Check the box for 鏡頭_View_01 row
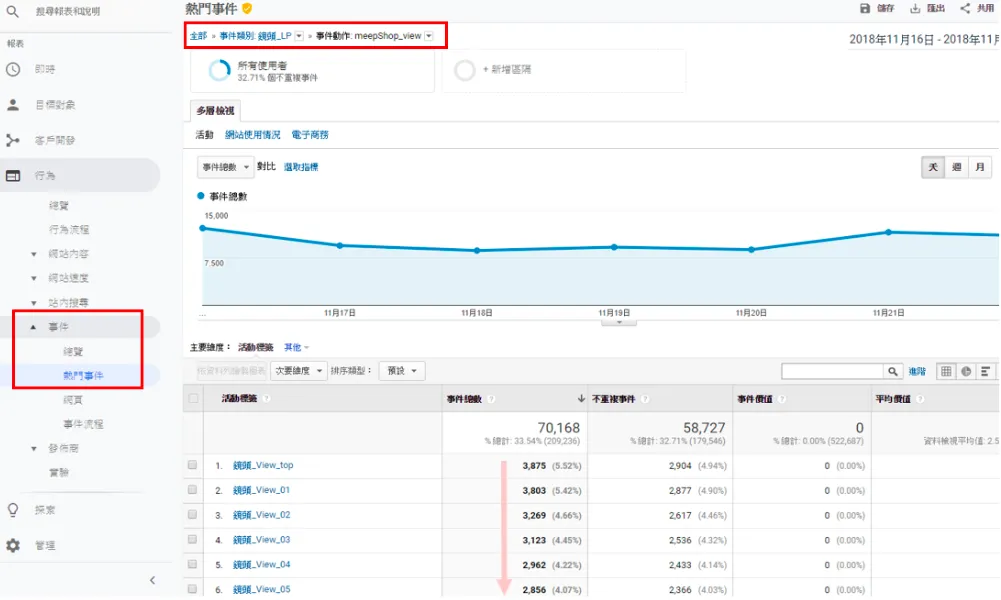 click(192, 490)
